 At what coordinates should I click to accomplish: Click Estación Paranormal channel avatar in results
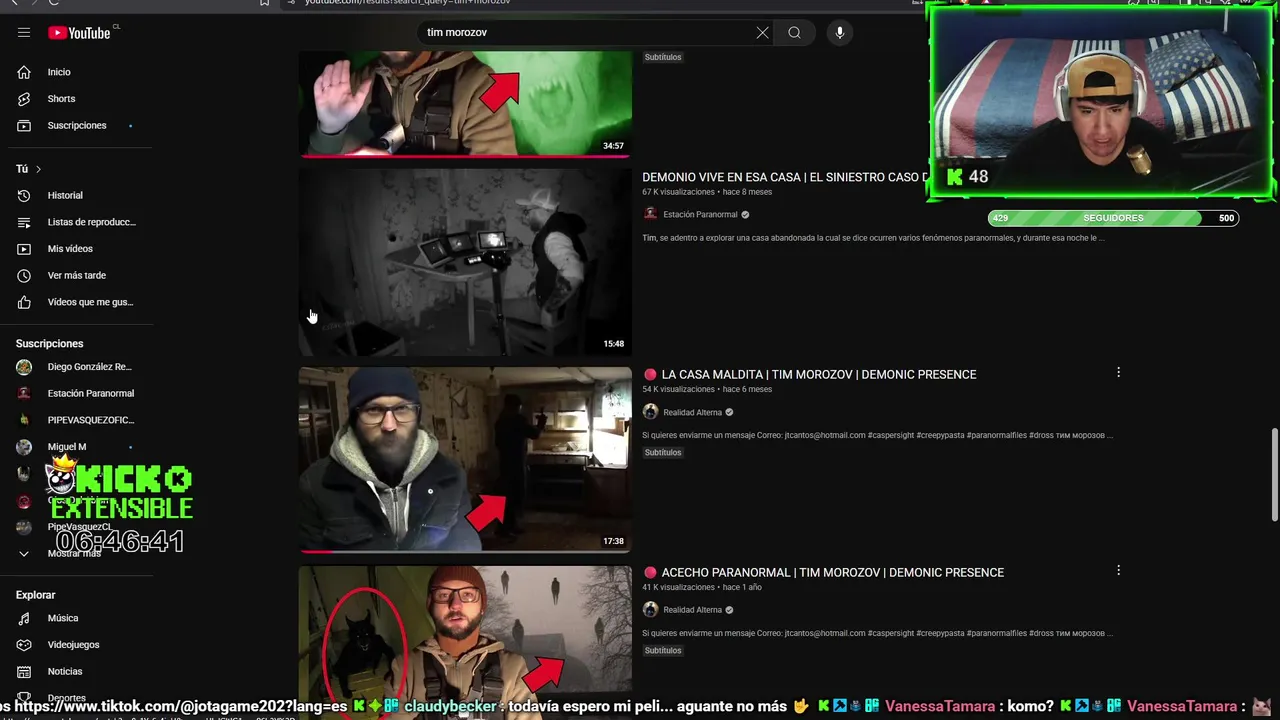click(650, 214)
